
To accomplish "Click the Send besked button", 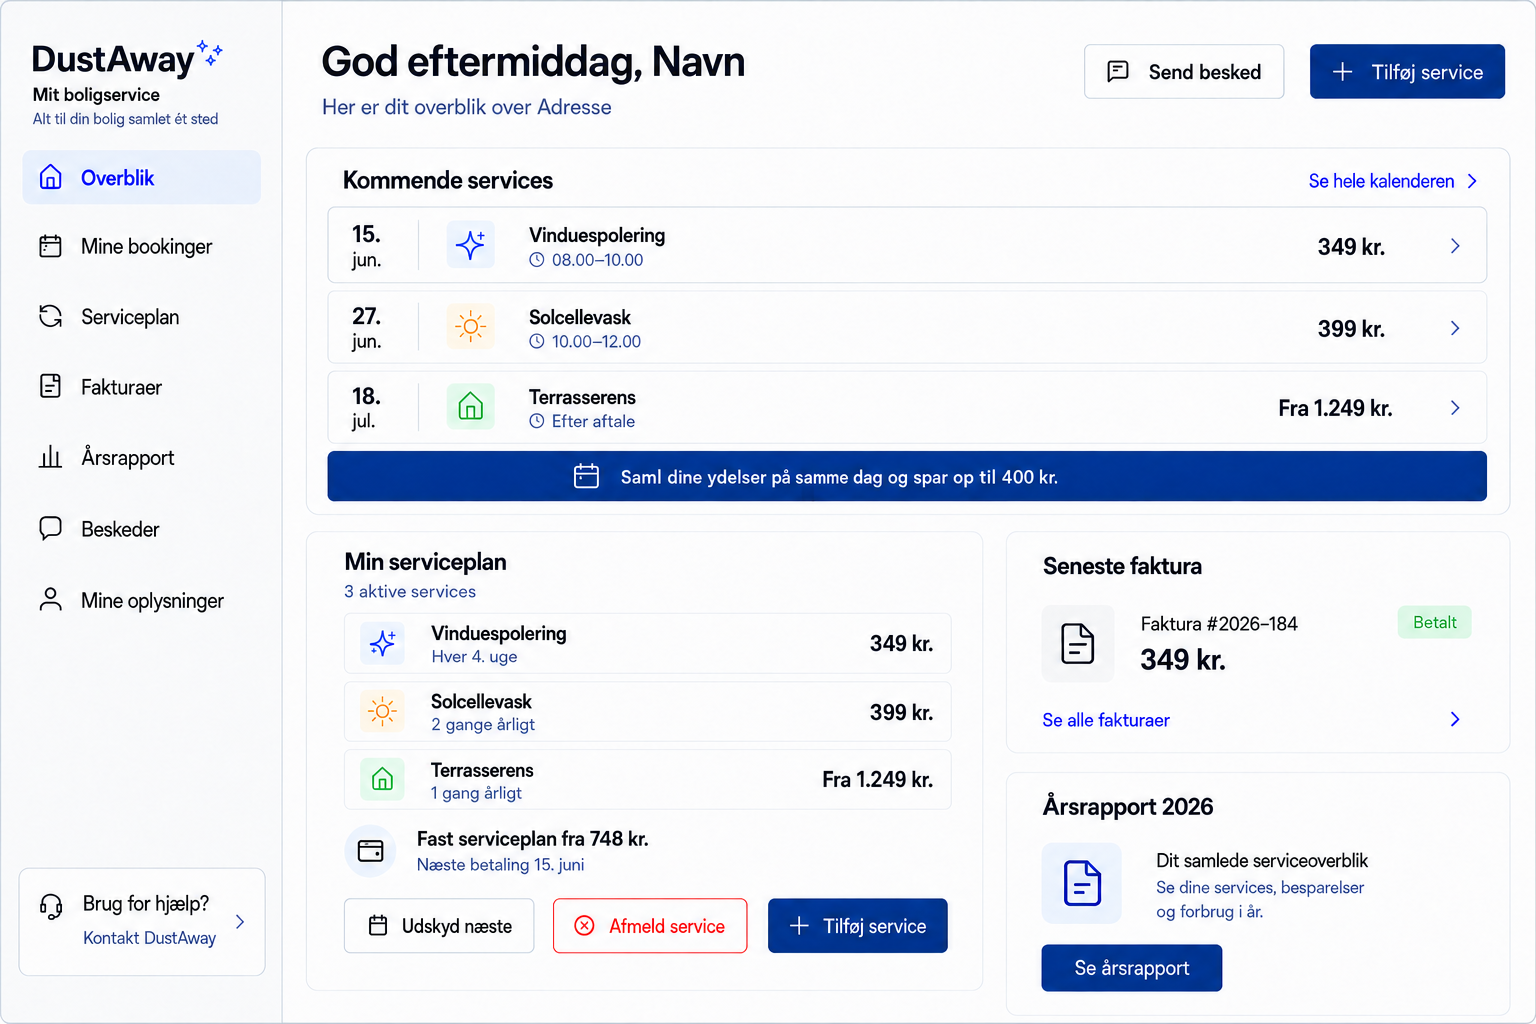I will (1184, 71).
